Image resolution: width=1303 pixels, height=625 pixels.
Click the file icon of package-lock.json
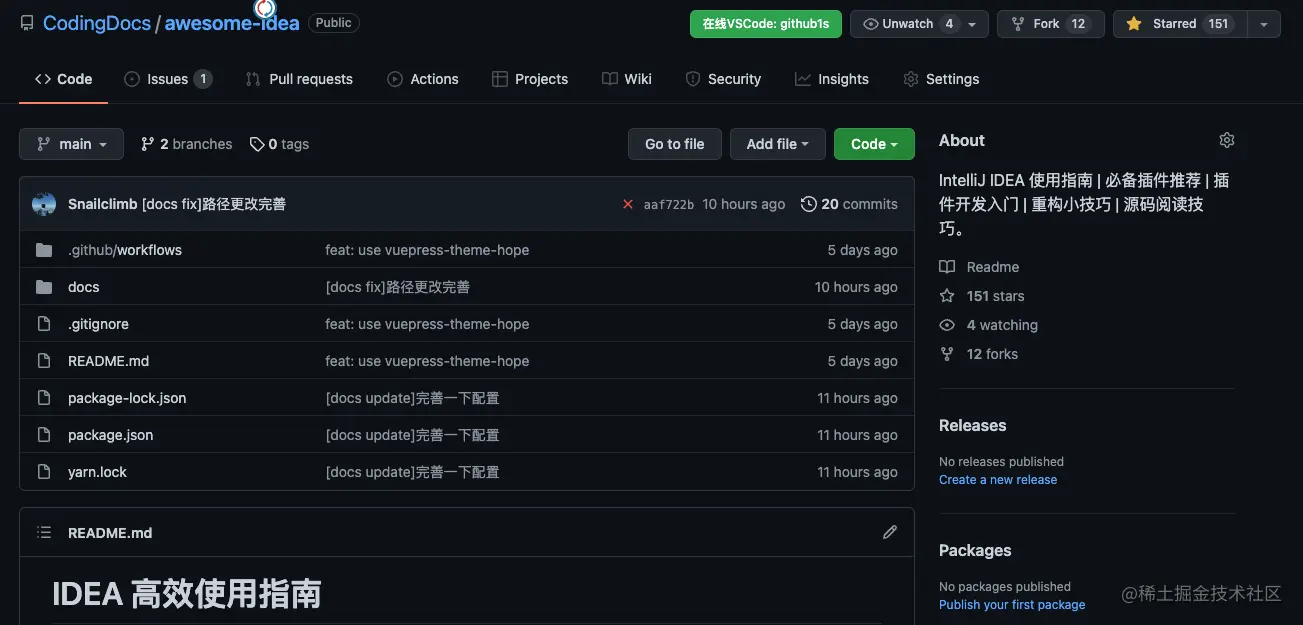point(44,398)
